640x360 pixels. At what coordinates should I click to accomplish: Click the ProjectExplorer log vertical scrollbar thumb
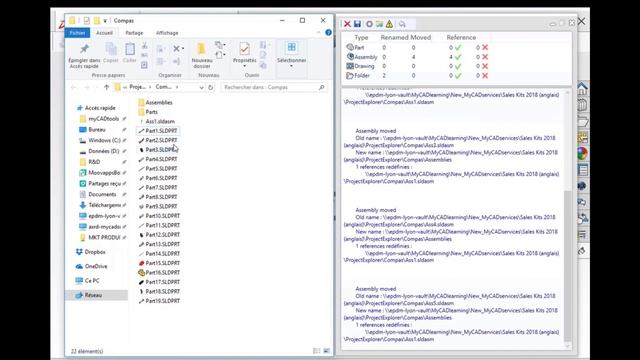(x=567, y=265)
